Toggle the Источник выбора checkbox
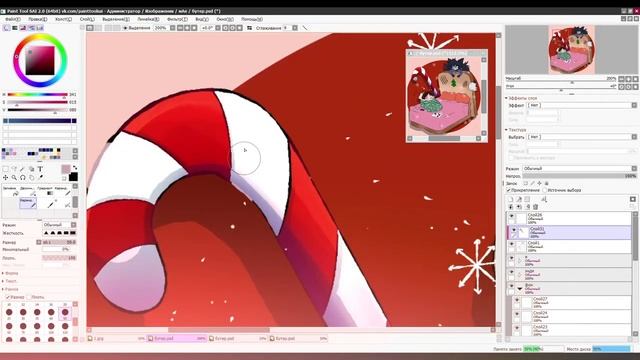Viewport: 640px width, 360px height. (545, 190)
